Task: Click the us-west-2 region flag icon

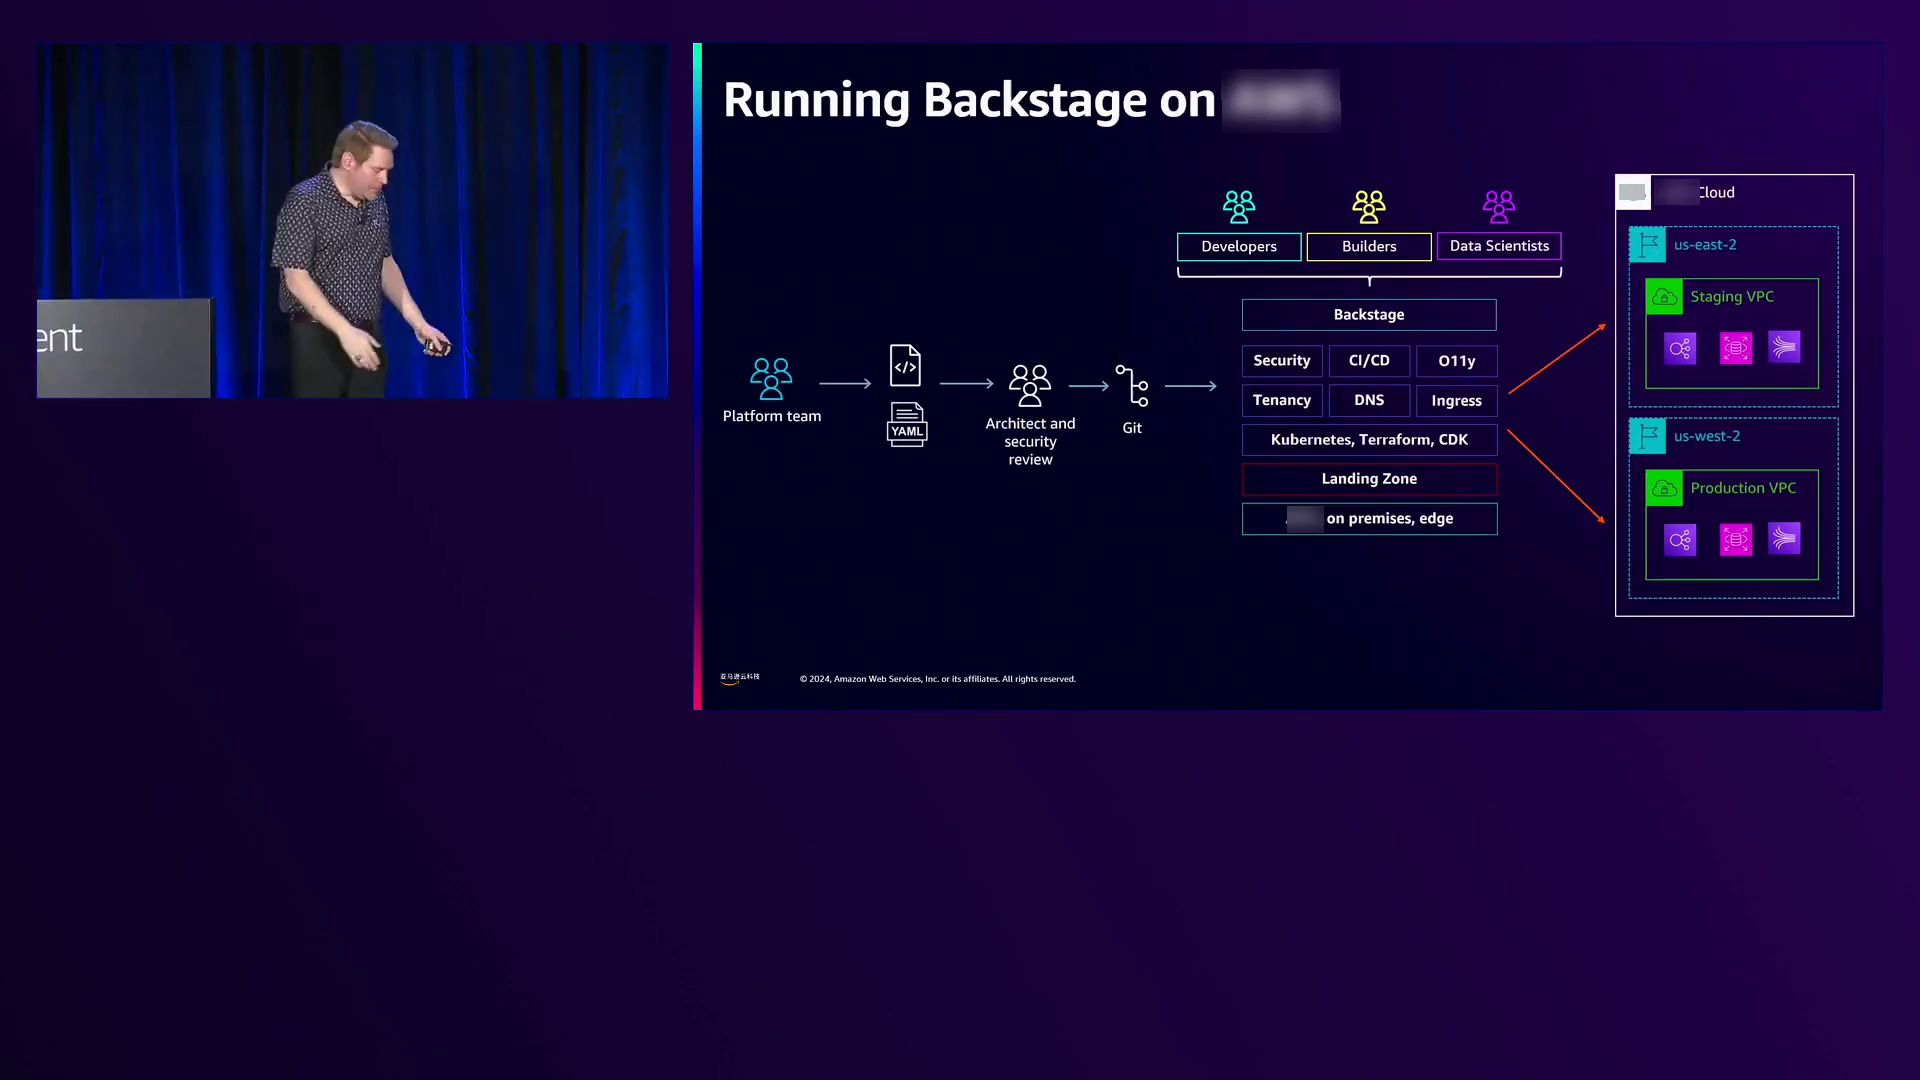Action: coord(1648,437)
